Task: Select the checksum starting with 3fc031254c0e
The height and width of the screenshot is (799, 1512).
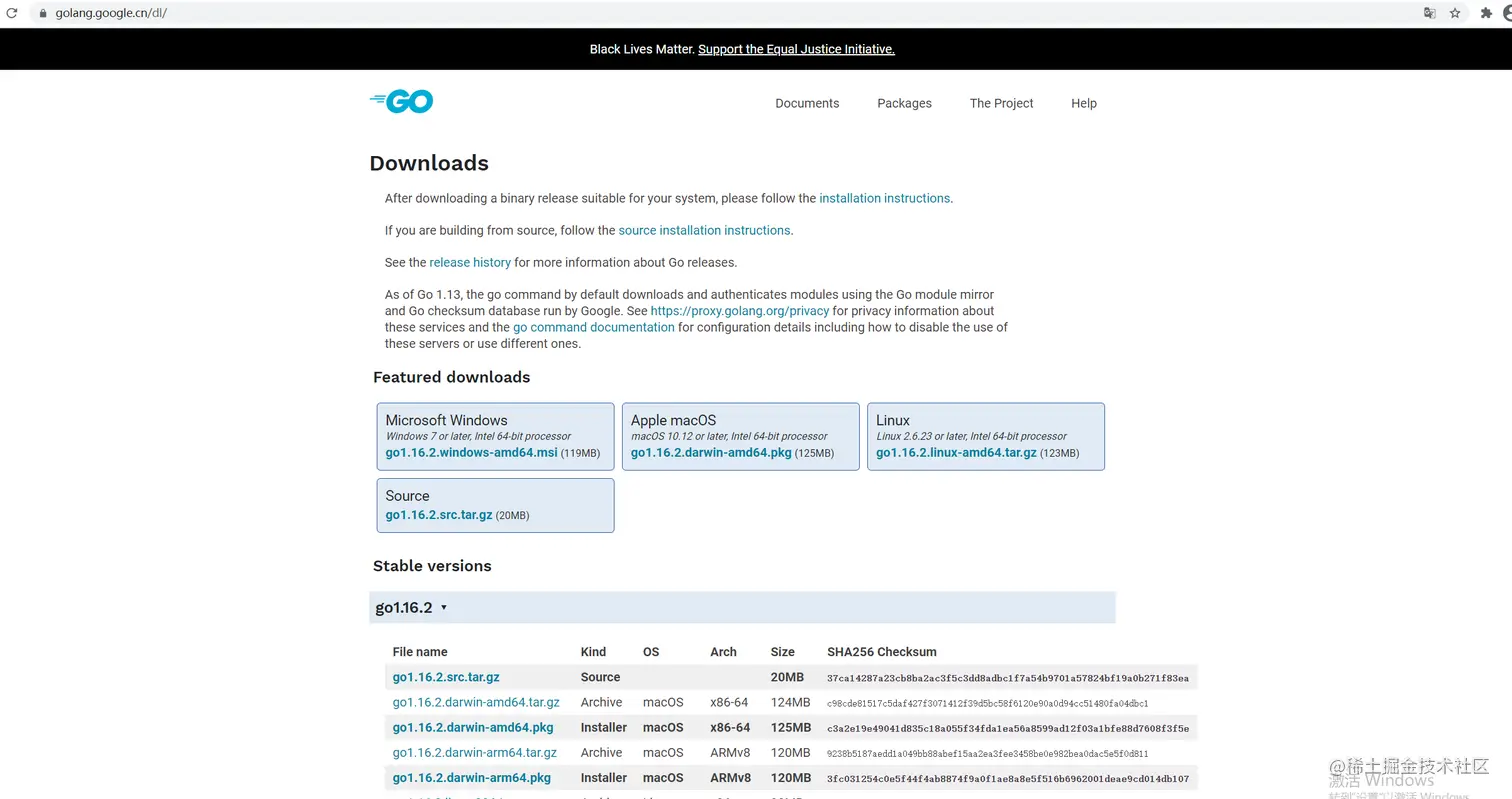Action: [1008, 778]
